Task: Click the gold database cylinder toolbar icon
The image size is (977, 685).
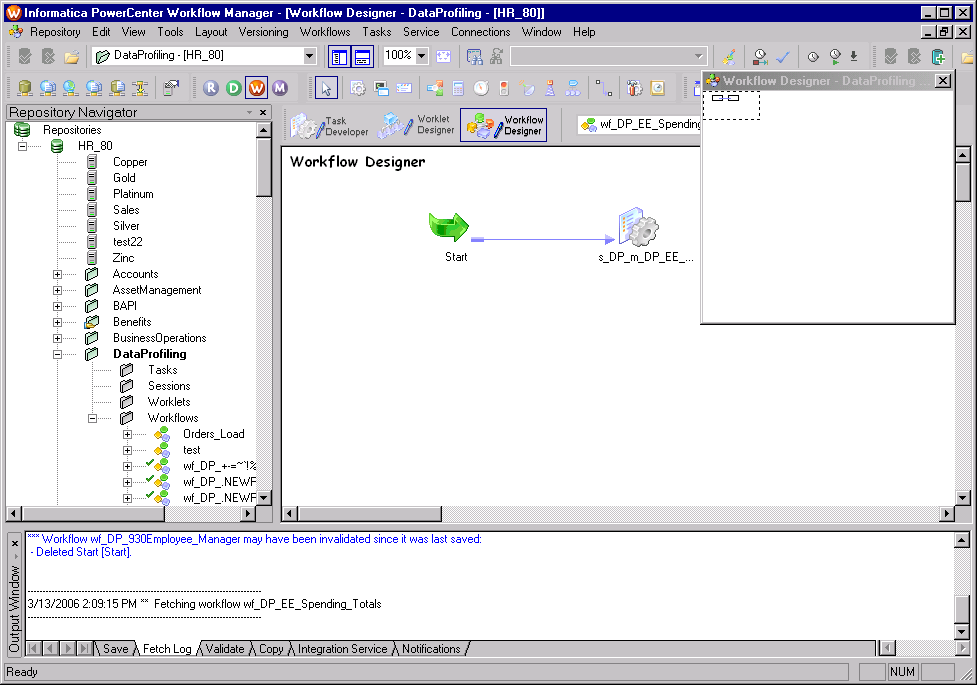Action: 25,89
